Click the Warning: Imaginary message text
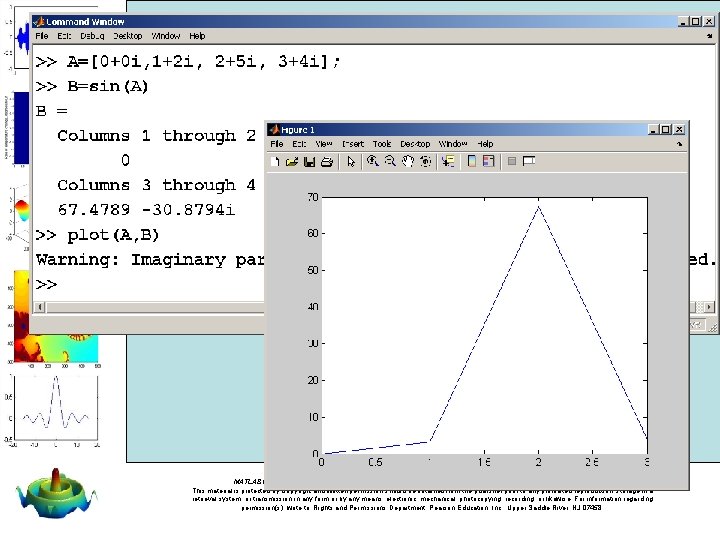 [150, 260]
